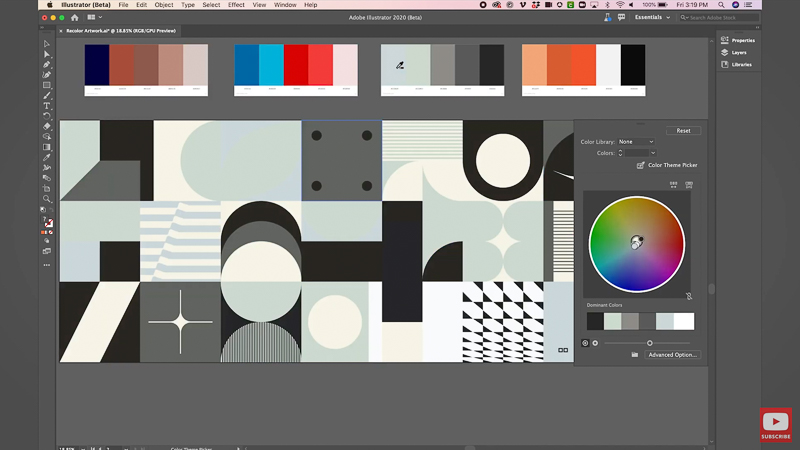The height and width of the screenshot is (450, 800).
Task: Select the Type tool
Action: [46, 106]
